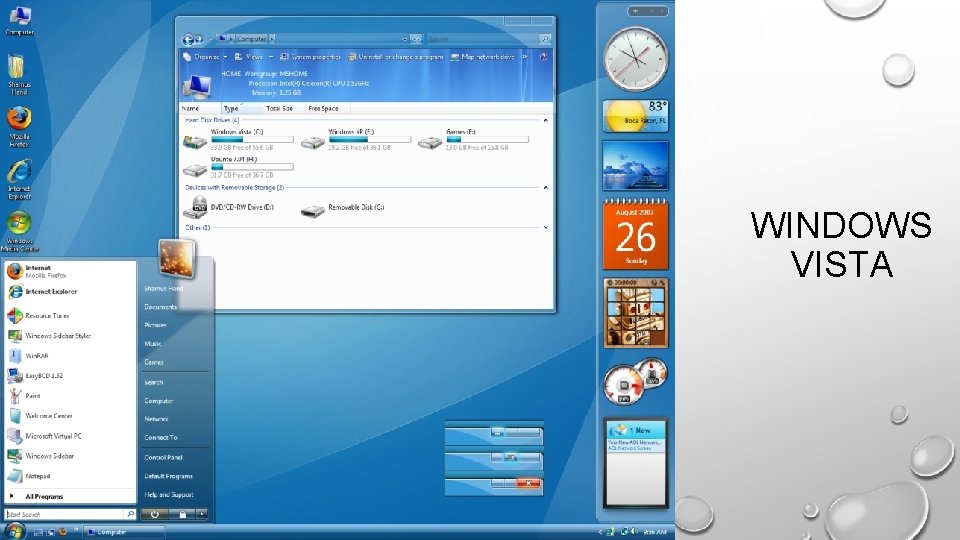The height and width of the screenshot is (540, 960).
Task: Click Map network drive button
Action: point(482,57)
